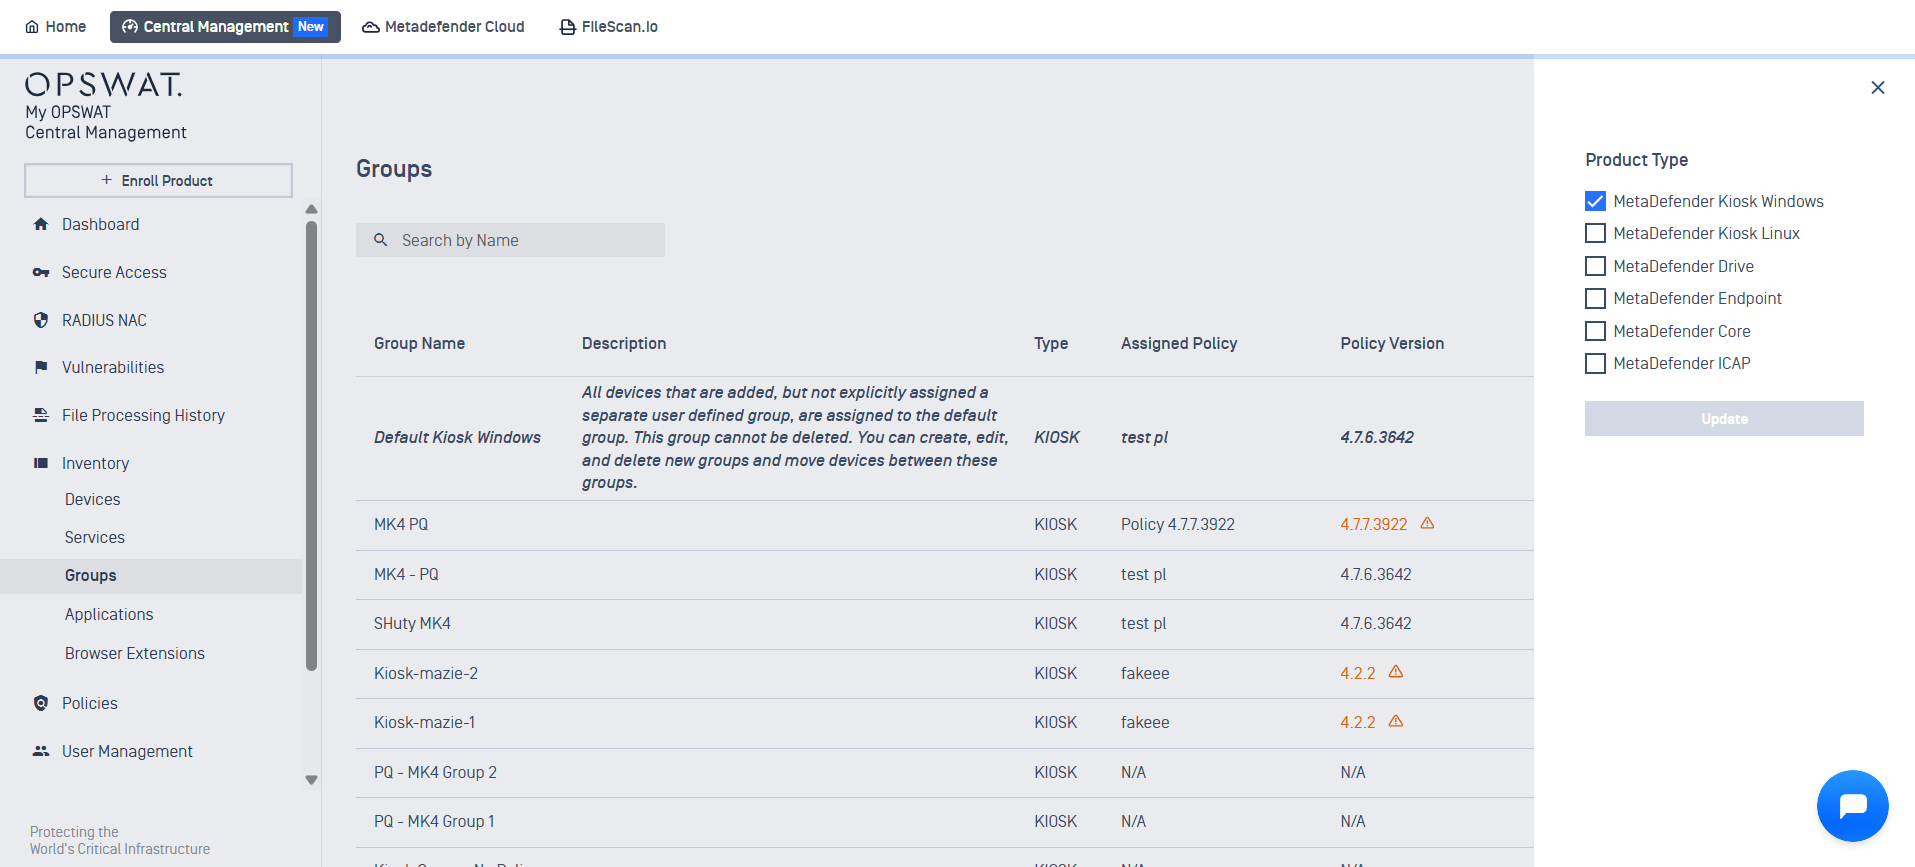Open the SHuty MK4 group
1915x867 pixels.
412,623
